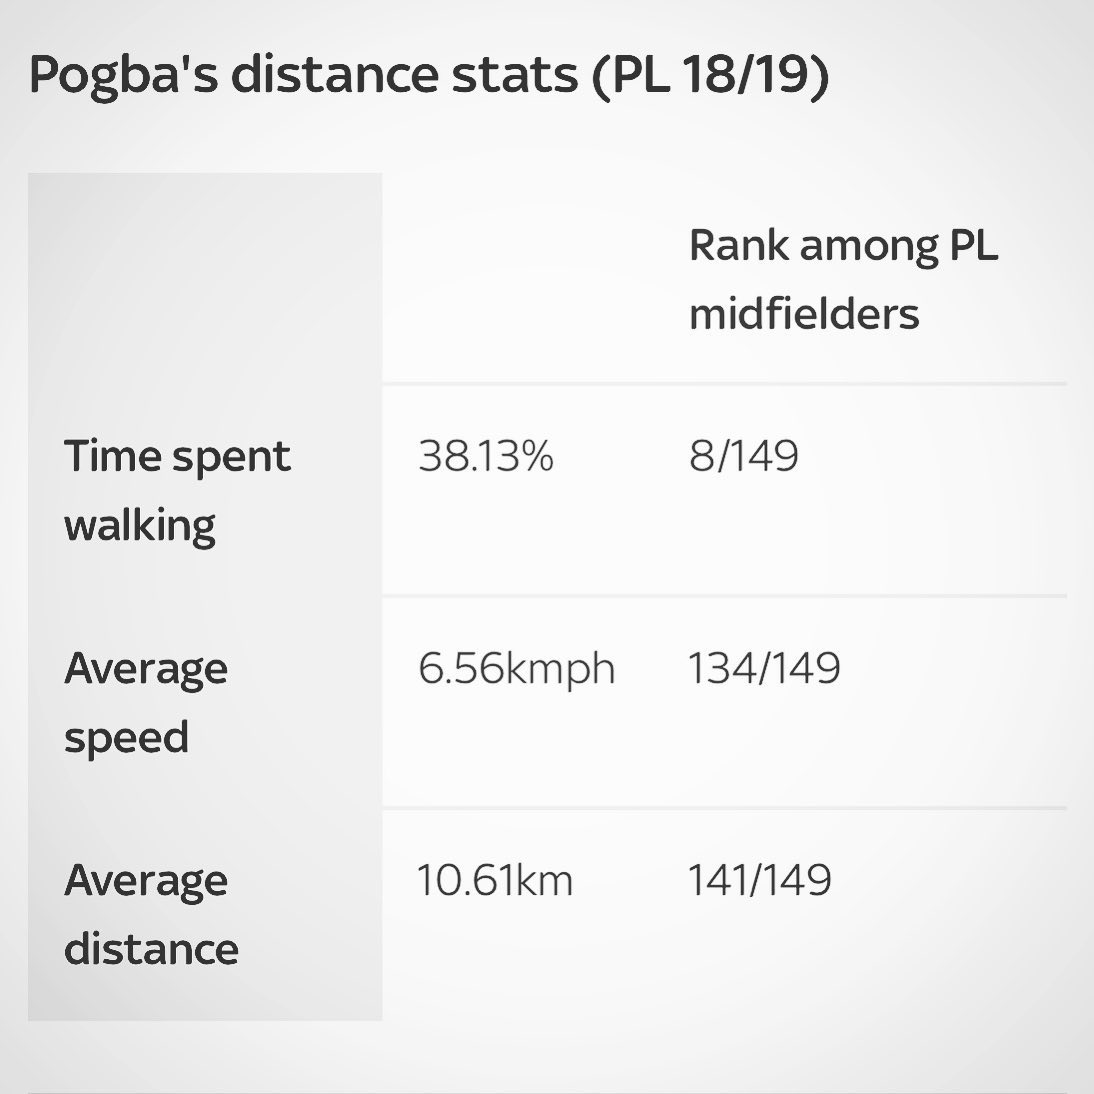Click the word "speed" in the second row label
1094x1094 pixels.
pos(126,739)
